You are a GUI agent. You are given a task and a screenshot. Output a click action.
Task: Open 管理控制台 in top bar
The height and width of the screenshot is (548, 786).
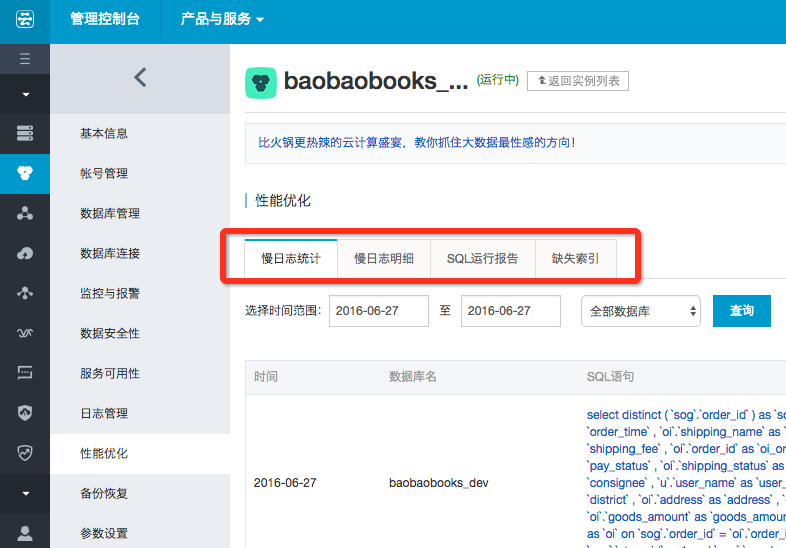point(105,19)
